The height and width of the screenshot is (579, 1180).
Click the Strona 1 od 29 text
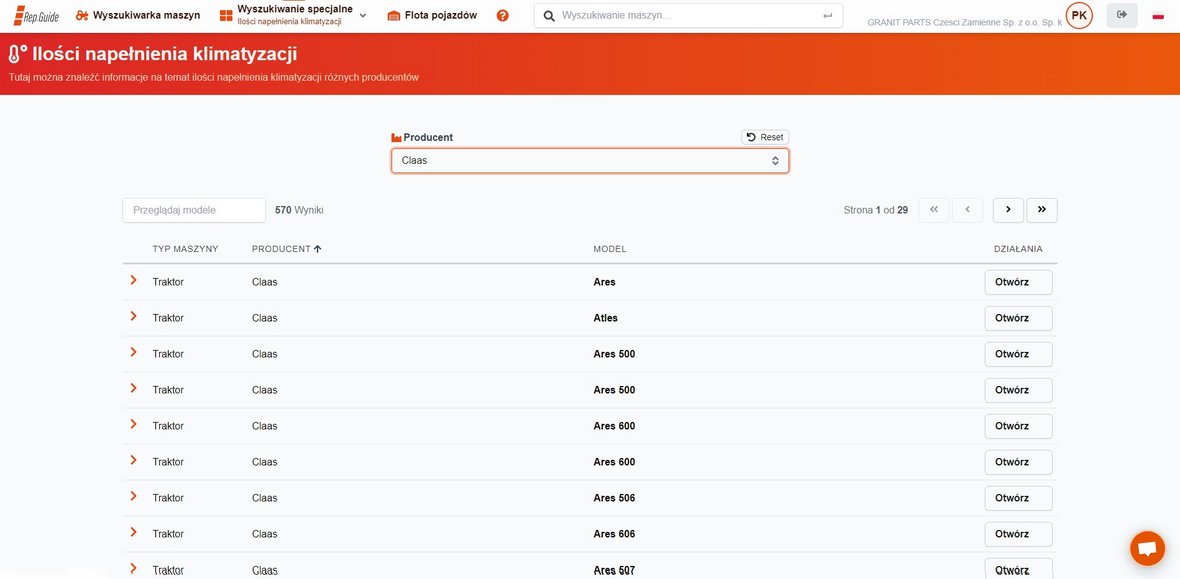click(x=876, y=210)
